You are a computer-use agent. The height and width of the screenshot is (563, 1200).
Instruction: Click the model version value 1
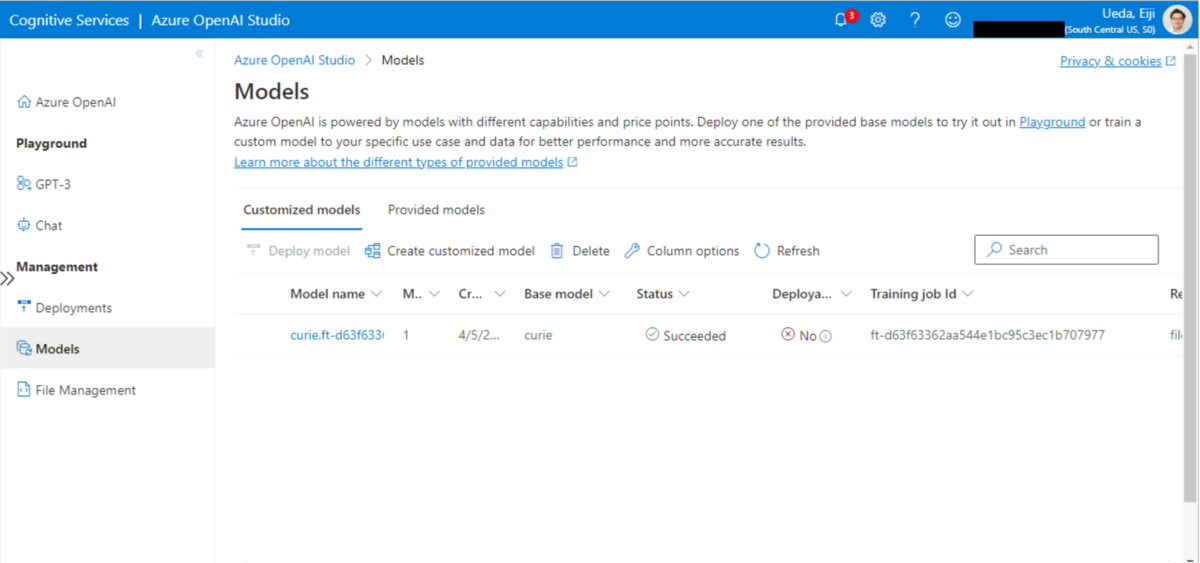click(406, 335)
